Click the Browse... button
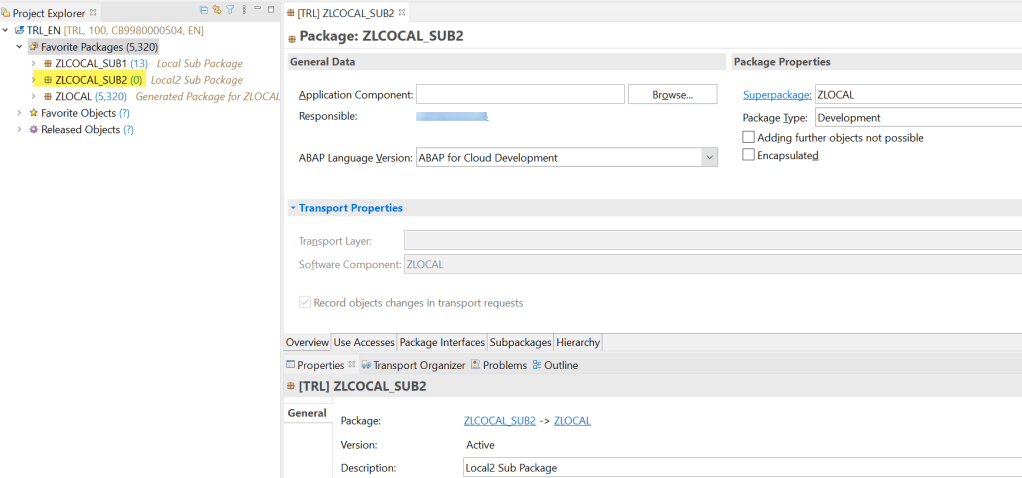 coord(672,95)
